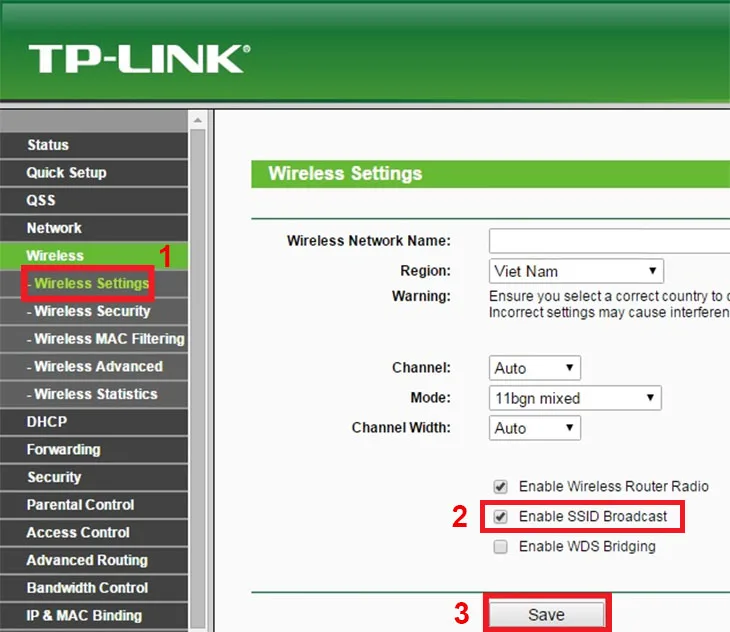Go to Wireless Security page
Screen dimensions: 730x632
point(94,311)
